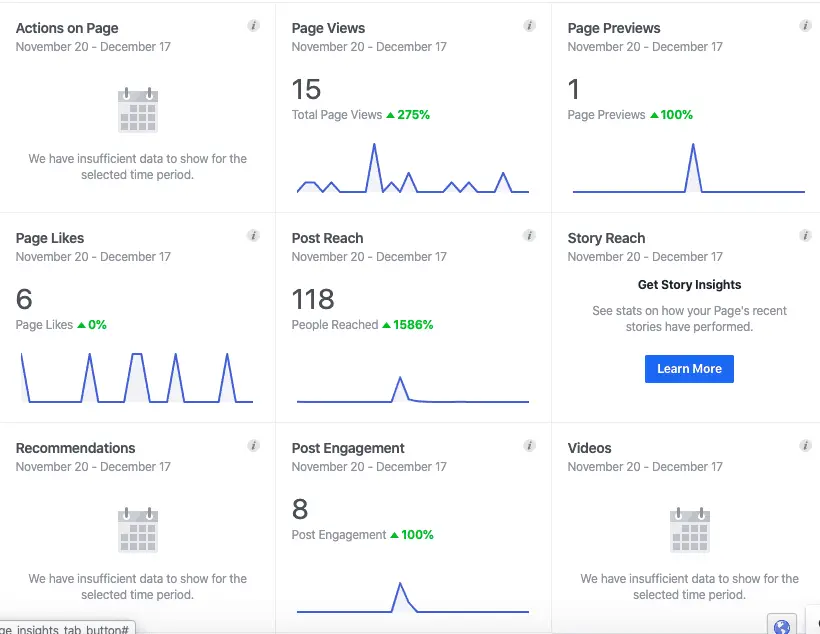This screenshot has height=634, width=820.
Task: Click the info icon on Story Reach
Action: [805, 235]
